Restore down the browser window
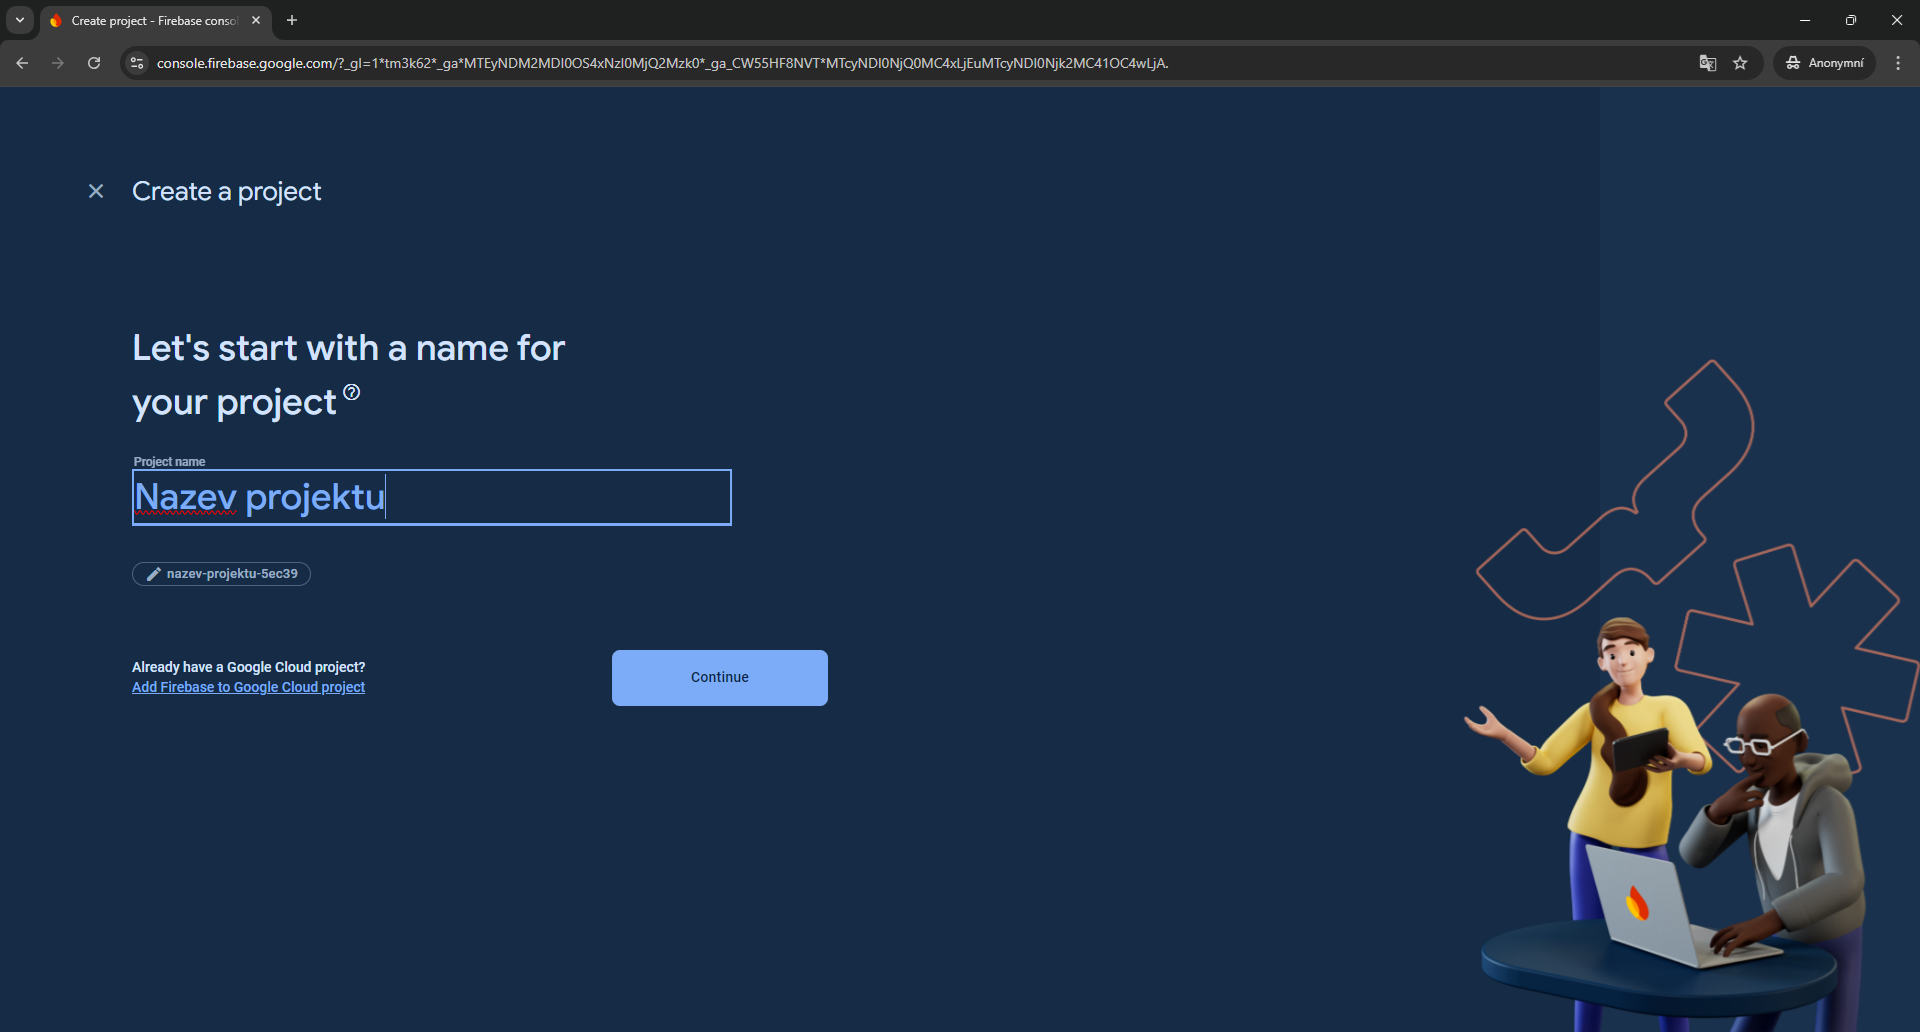This screenshot has width=1920, height=1032. coord(1850,20)
